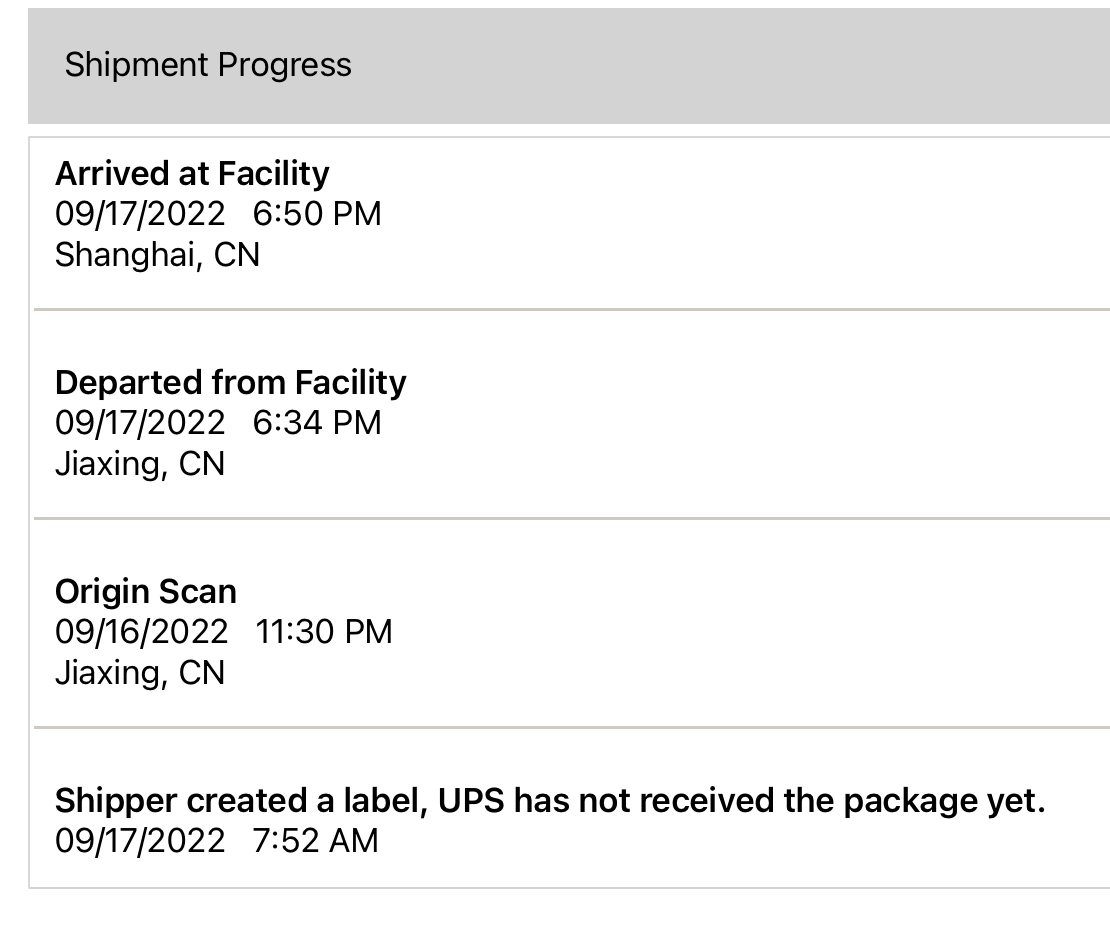
Task: Click Jiaxing, CN under Origin Scan
Action: pos(139,673)
